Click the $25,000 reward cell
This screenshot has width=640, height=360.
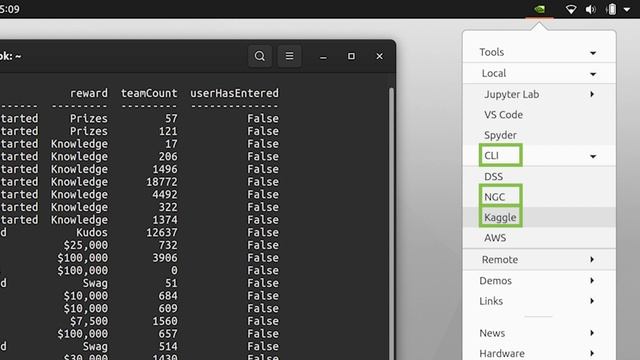(x=85, y=245)
